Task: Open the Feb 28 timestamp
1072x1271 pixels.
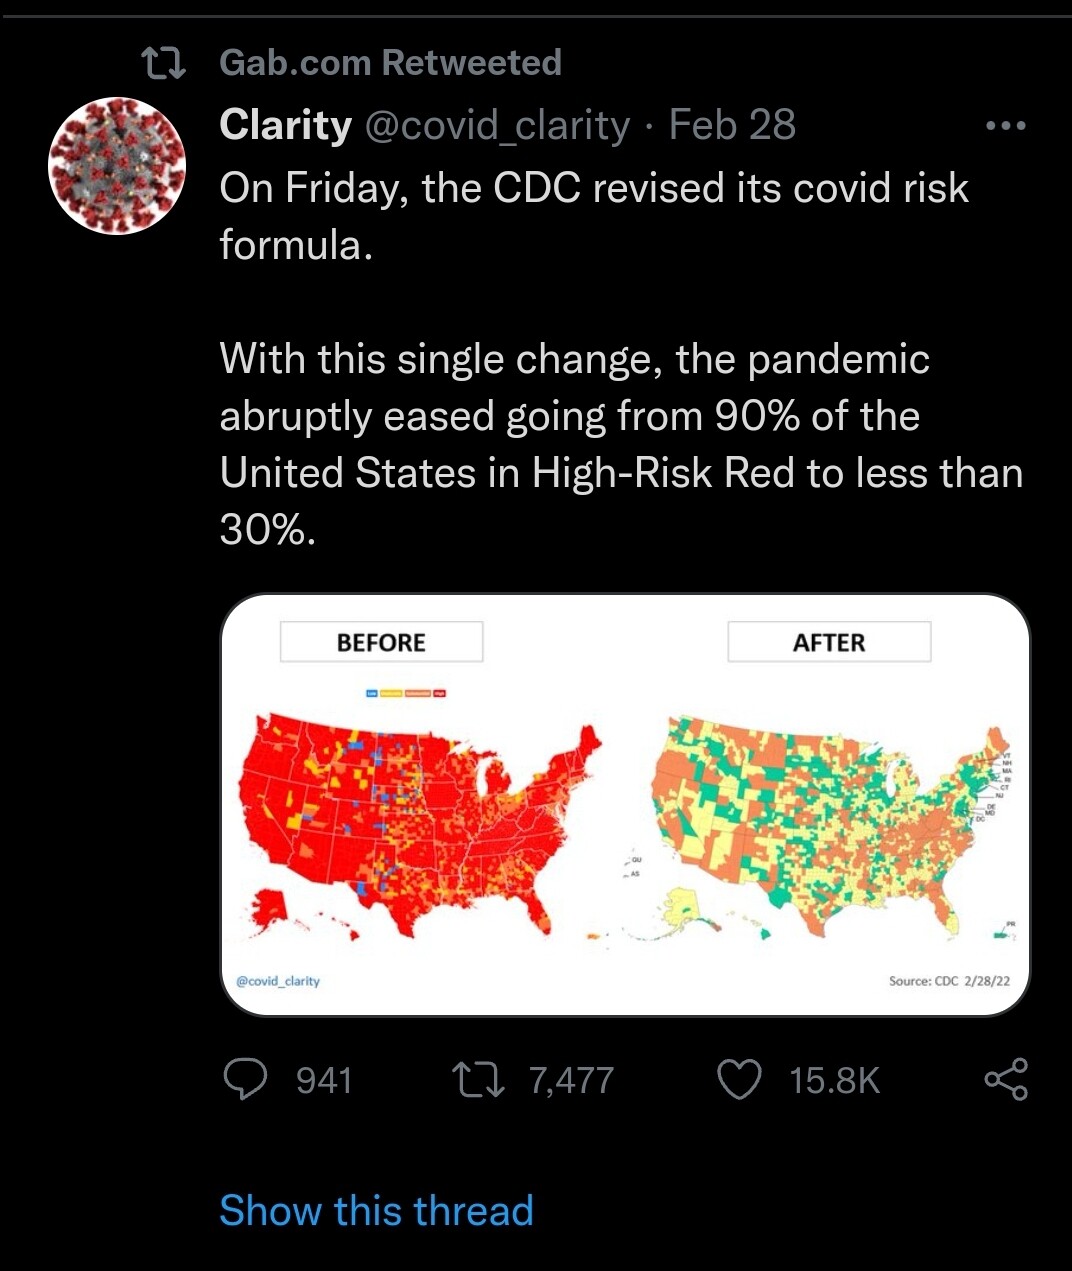Action: pyautogui.click(x=732, y=125)
